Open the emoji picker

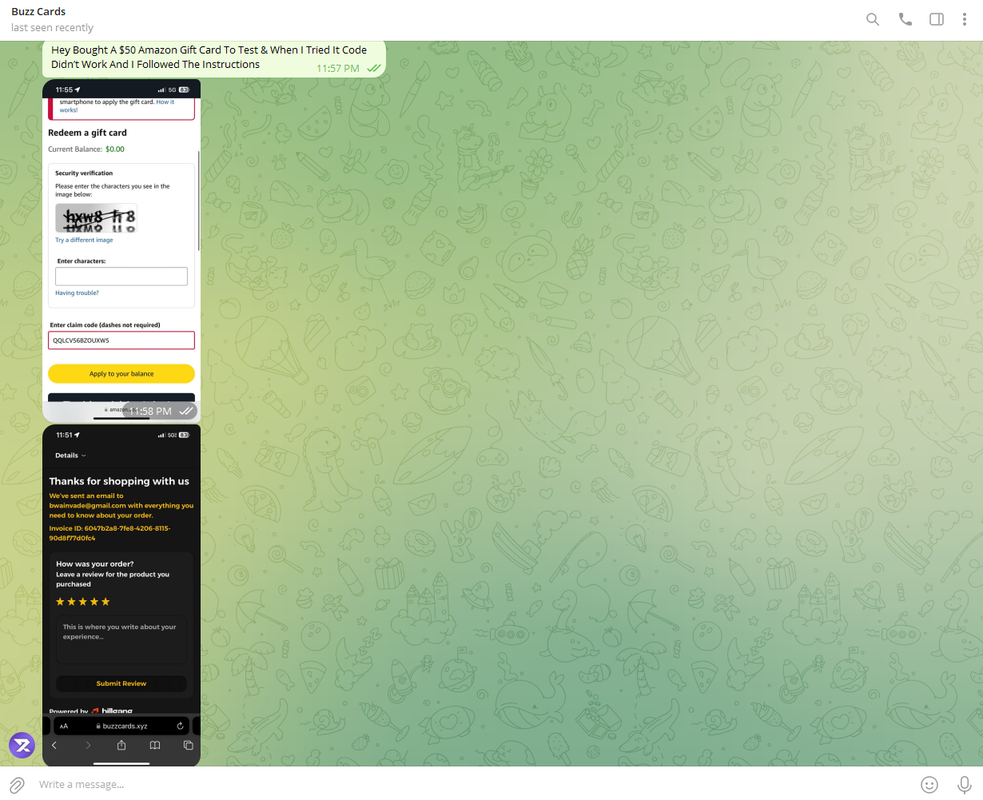click(929, 784)
